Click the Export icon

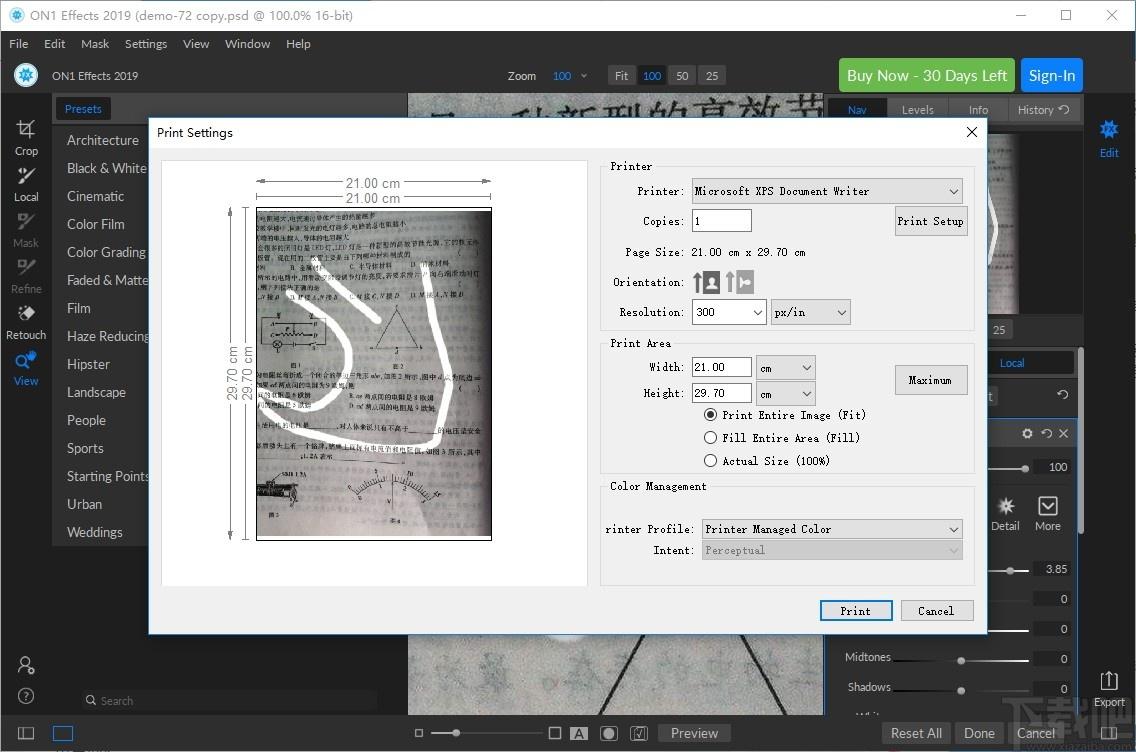click(x=1108, y=689)
